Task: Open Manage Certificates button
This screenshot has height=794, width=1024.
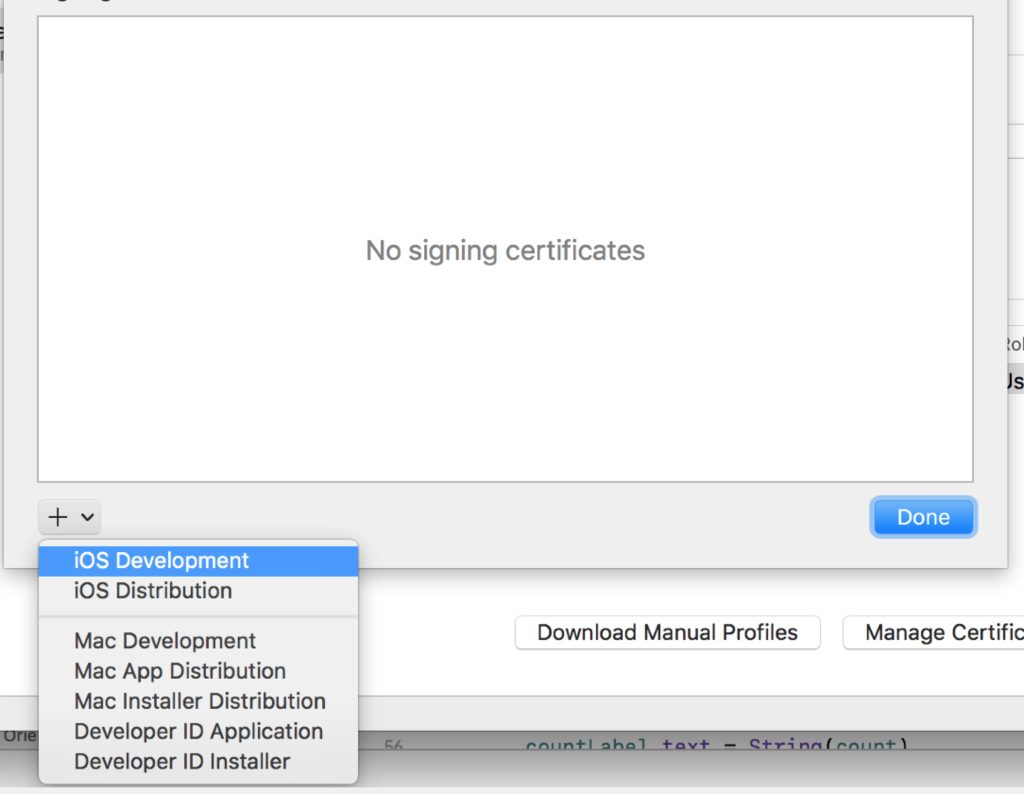Action: (934, 633)
